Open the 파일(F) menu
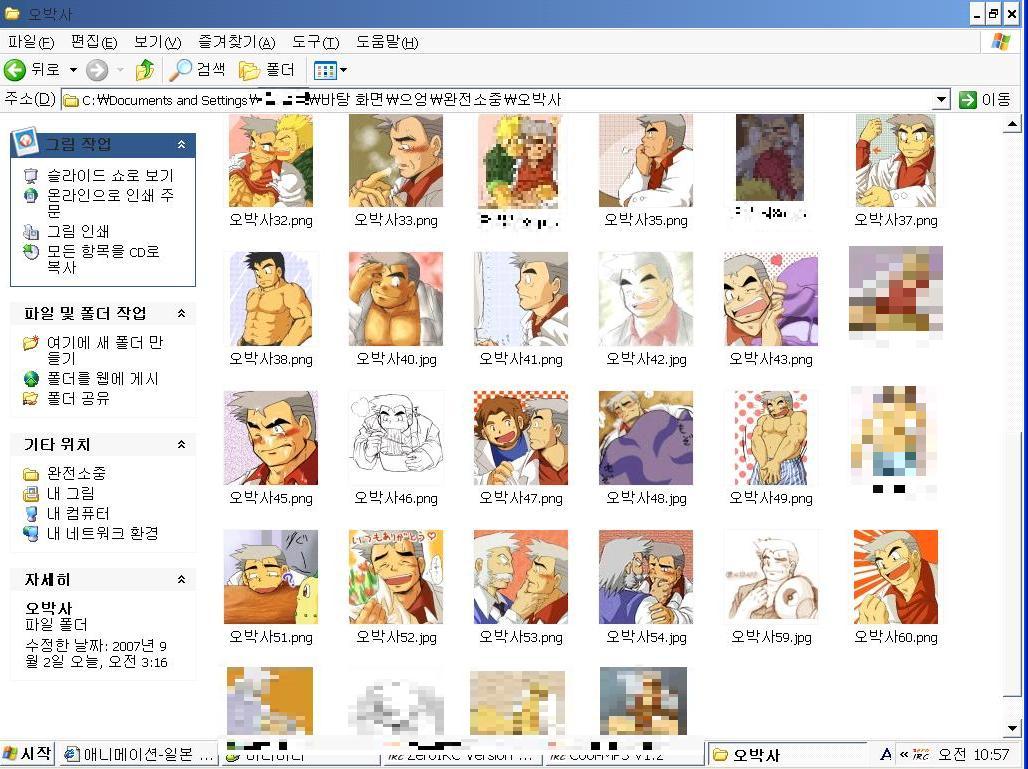 click(30, 43)
